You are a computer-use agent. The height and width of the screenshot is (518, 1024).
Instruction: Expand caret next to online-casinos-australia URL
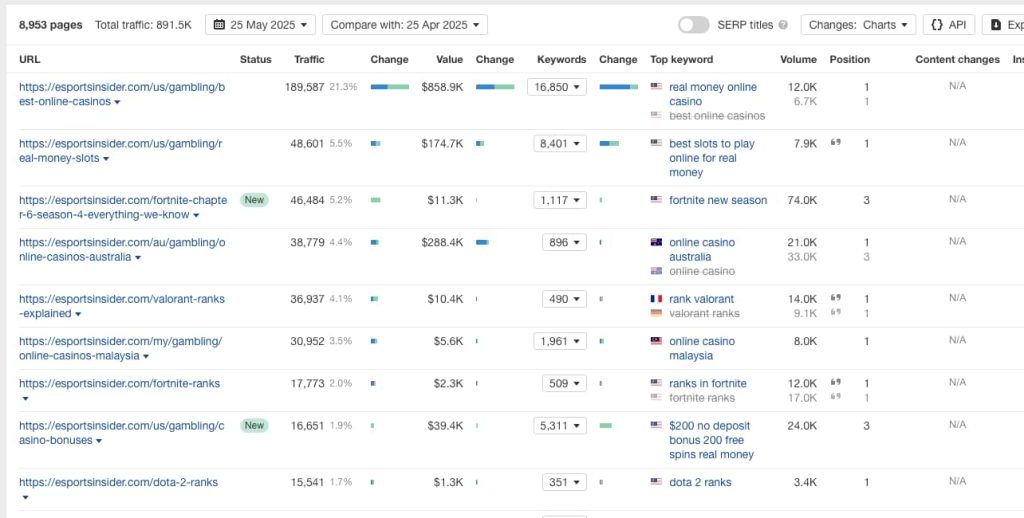point(138,258)
